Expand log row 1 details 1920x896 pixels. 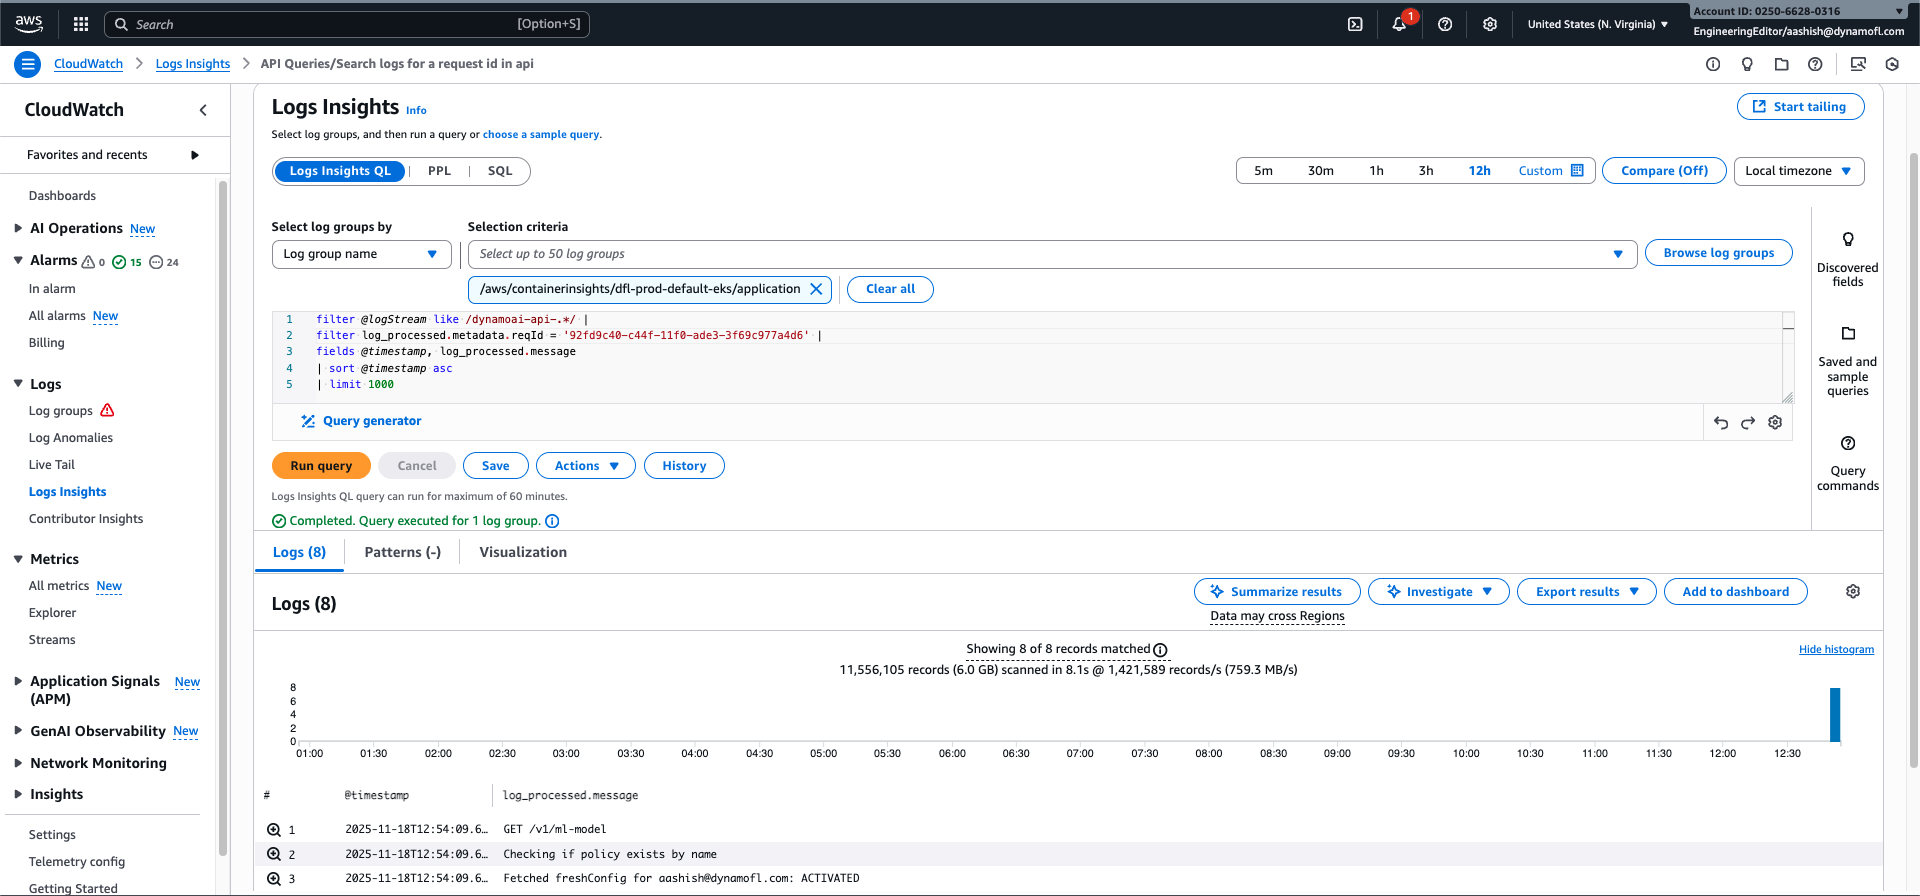[x=274, y=830]
